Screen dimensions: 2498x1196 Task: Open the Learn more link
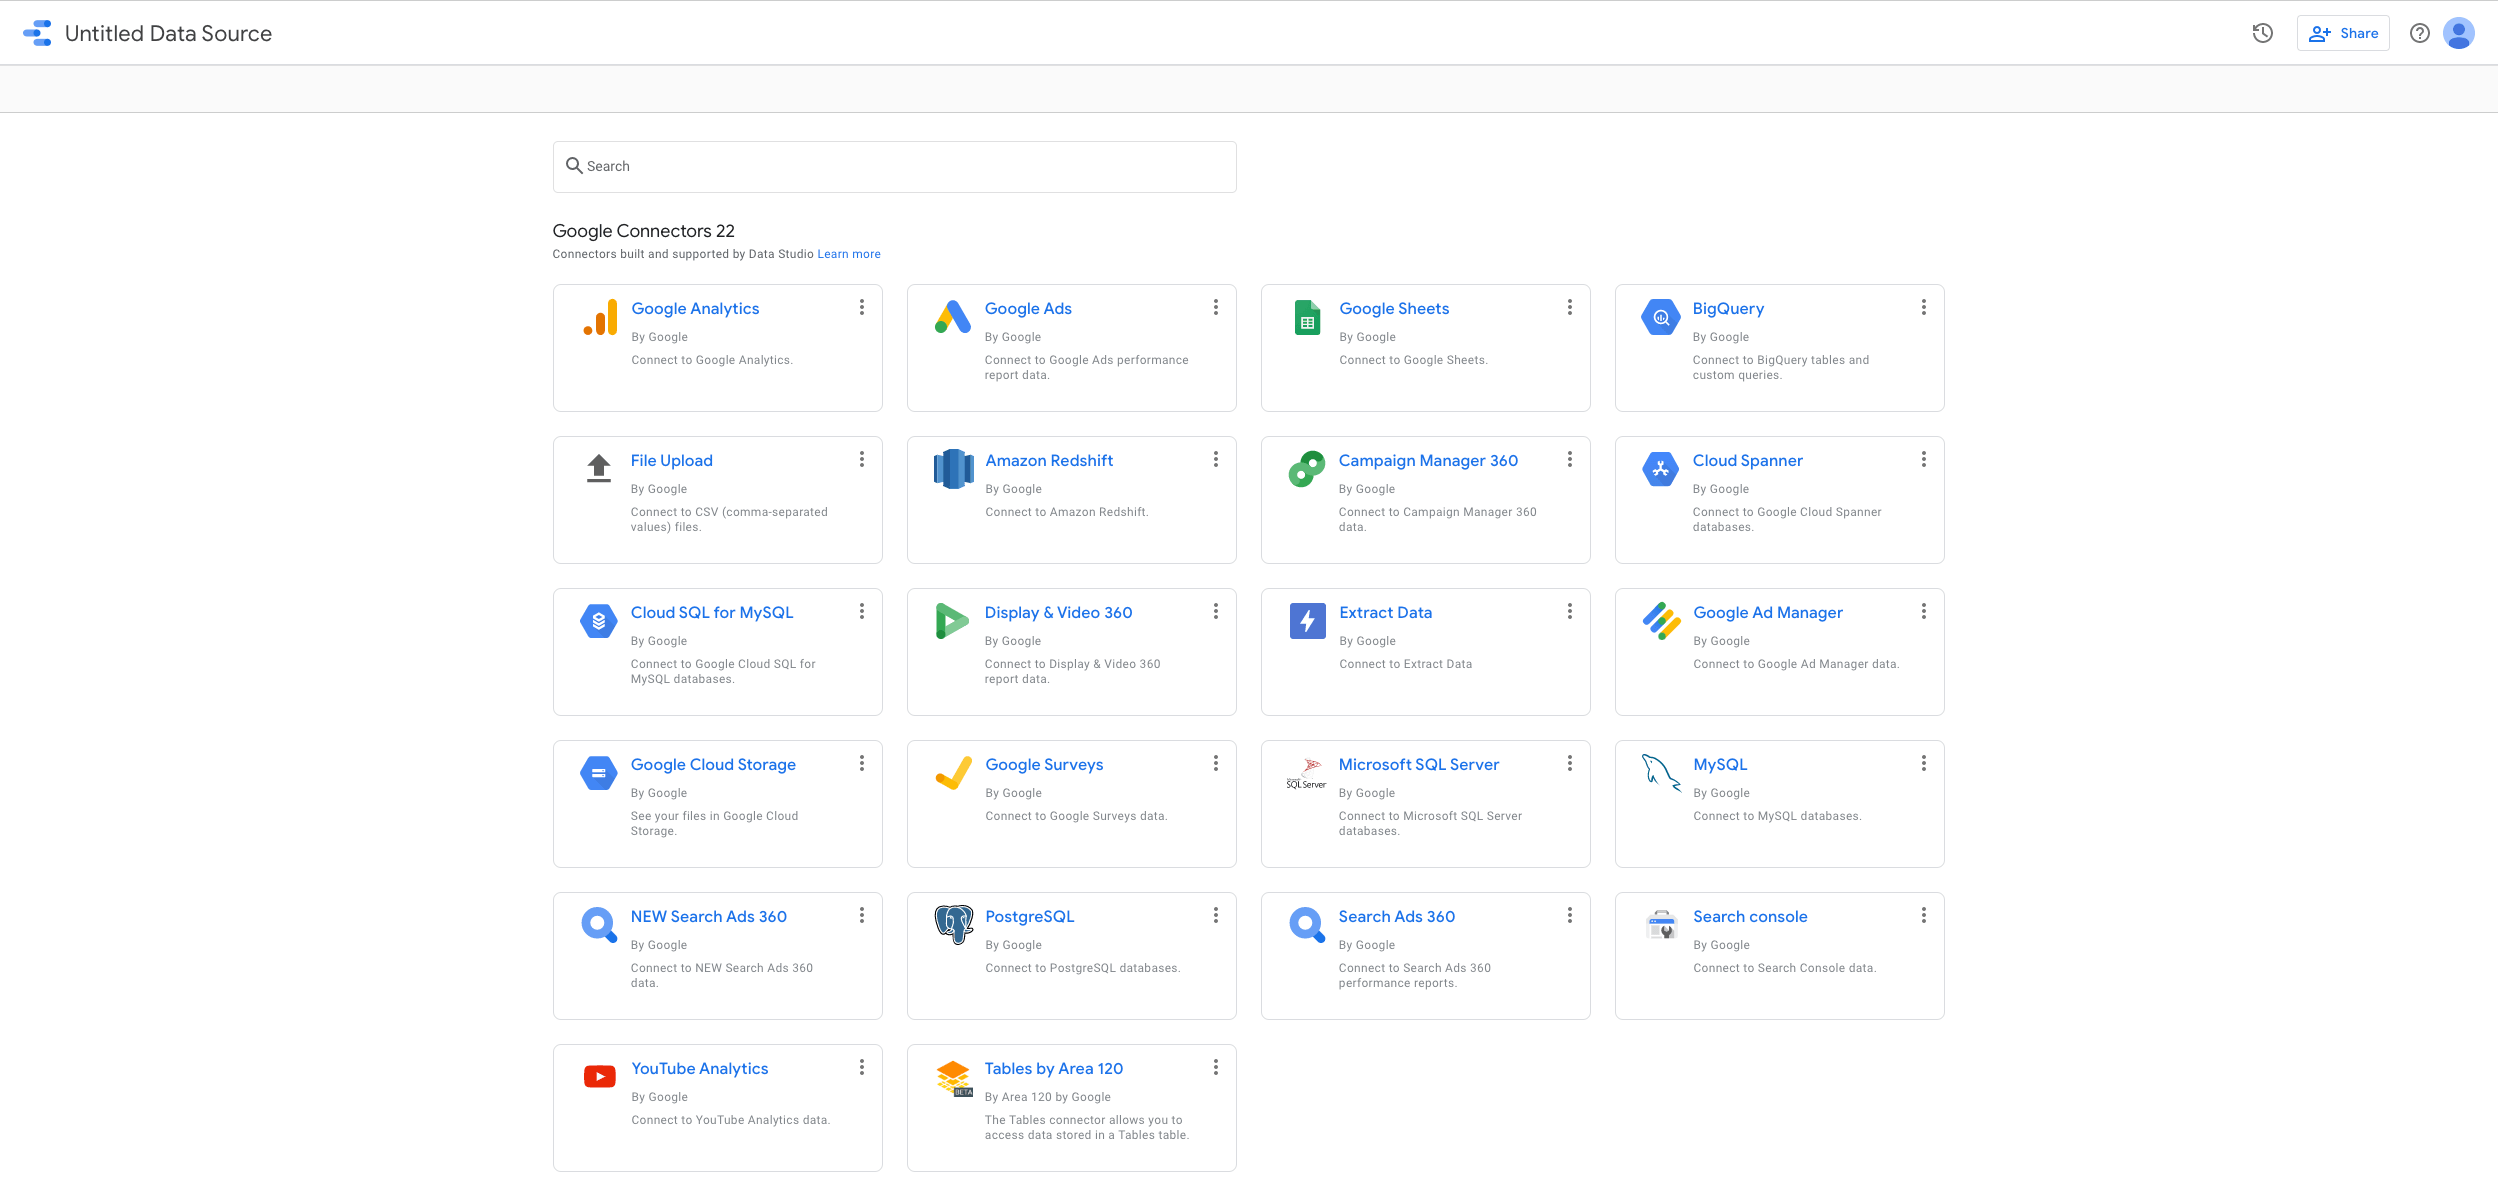[x=848, y=254]
